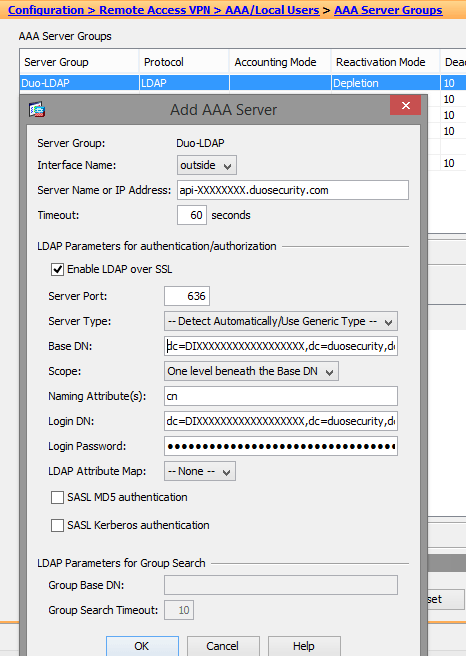Screen dimensions: 466x656
Task: Click the Group Search Timeout field
Action: tap(179, 610)
